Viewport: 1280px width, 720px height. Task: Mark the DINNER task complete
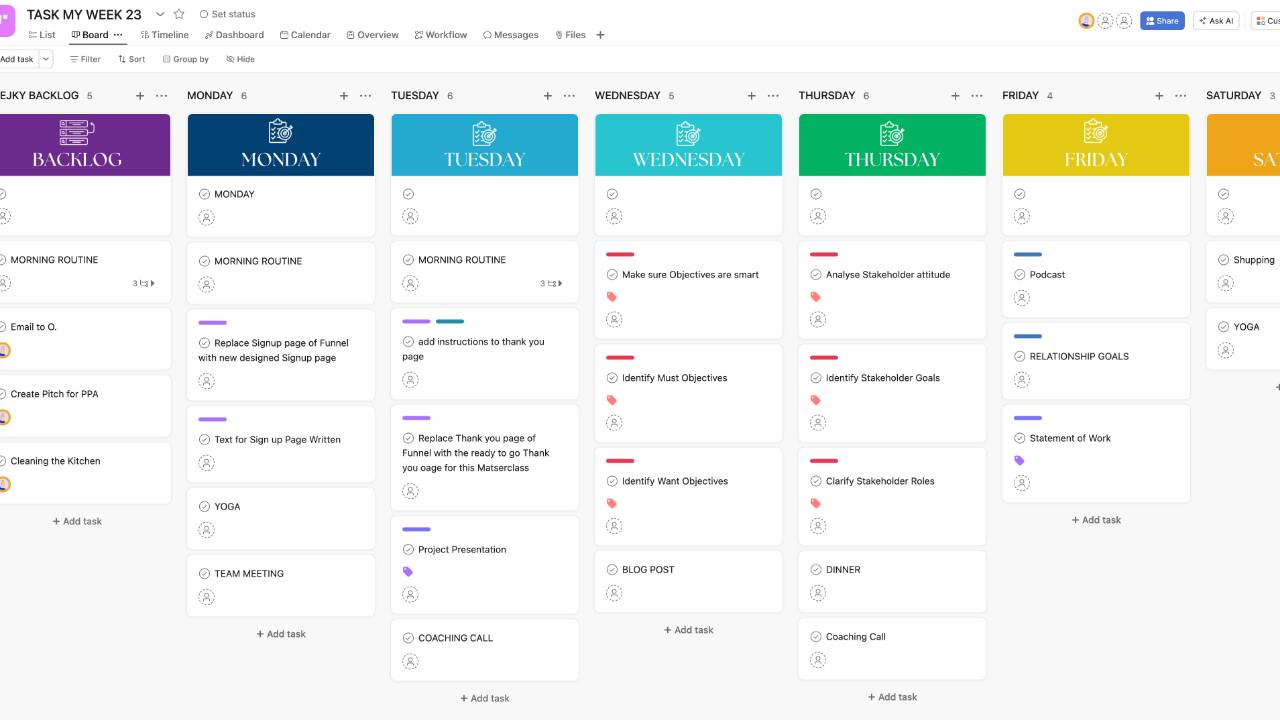coord(817,569)
